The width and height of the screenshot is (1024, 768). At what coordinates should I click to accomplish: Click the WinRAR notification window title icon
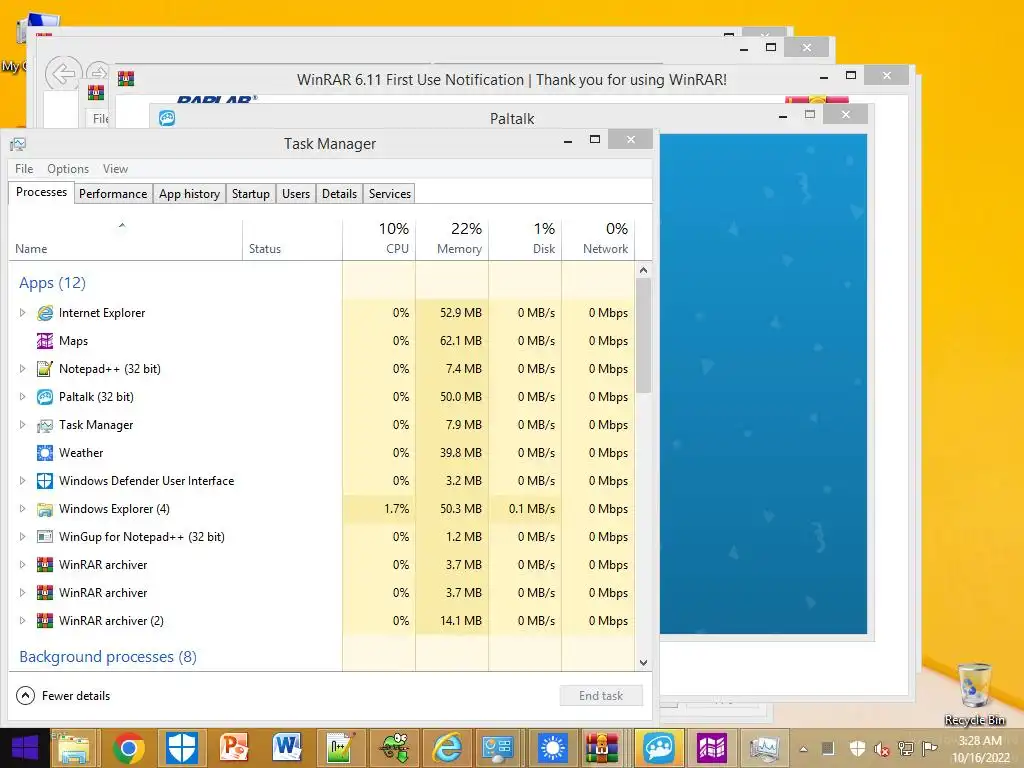126,79
